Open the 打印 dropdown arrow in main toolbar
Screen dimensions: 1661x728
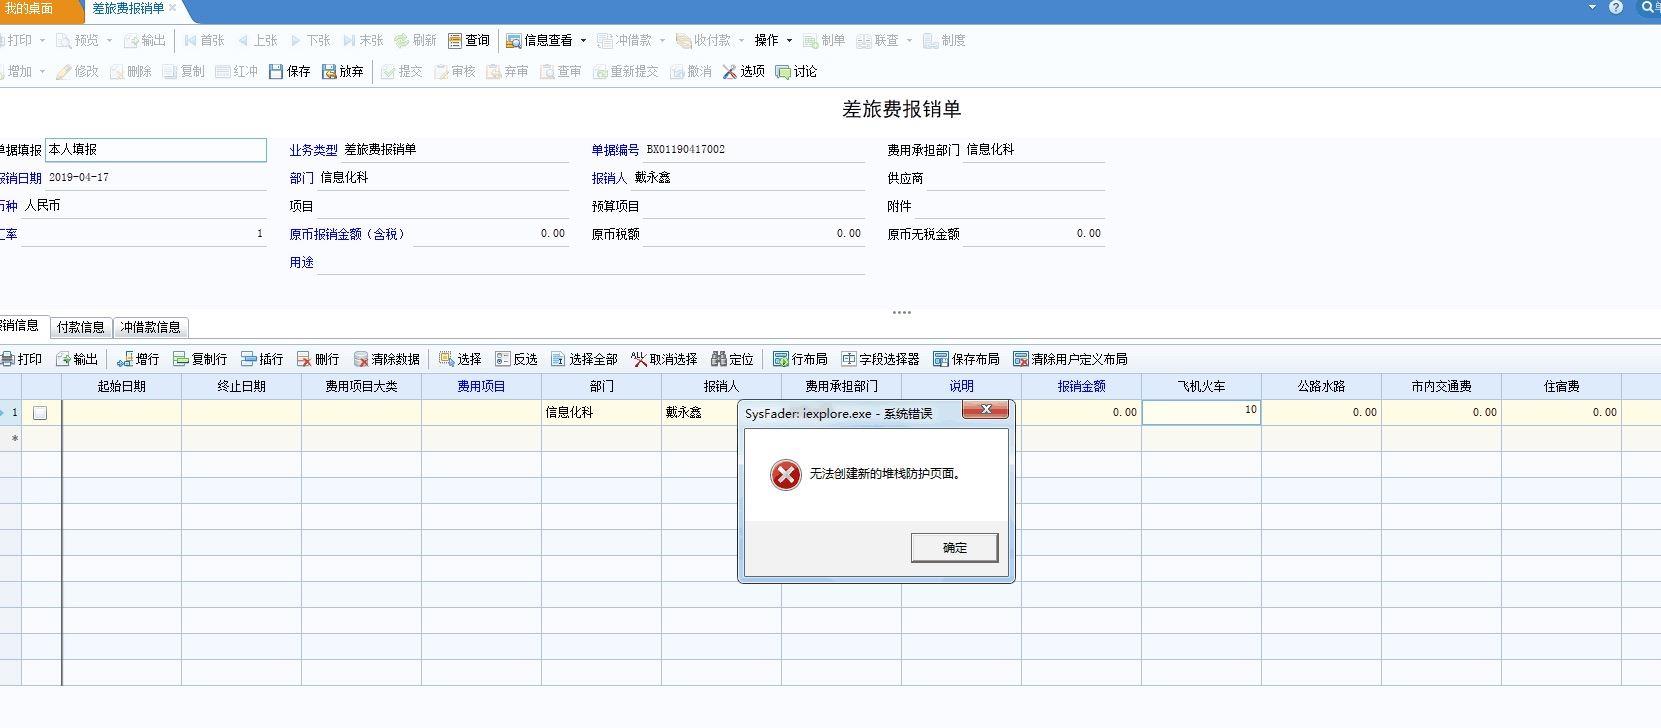(43, 41)
